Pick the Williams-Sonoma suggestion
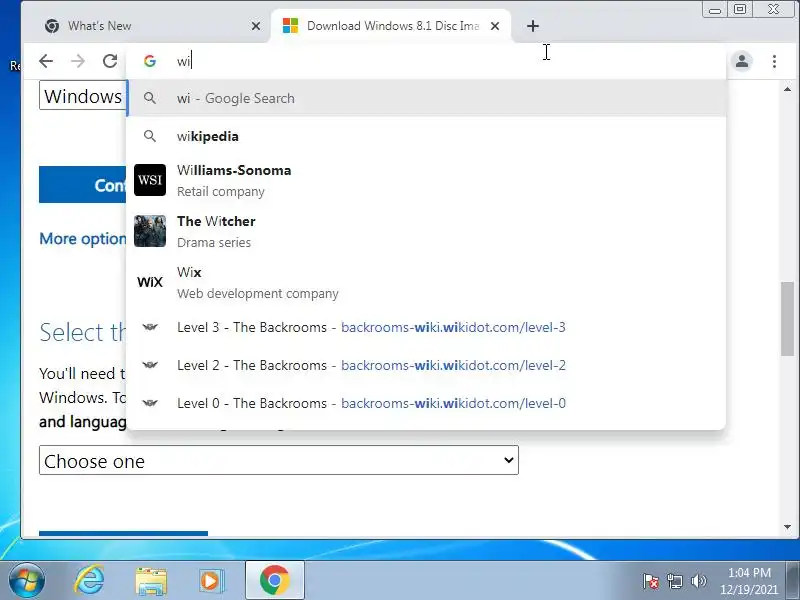This screenshot has height=600, width=800. click(x=426, y=180)
